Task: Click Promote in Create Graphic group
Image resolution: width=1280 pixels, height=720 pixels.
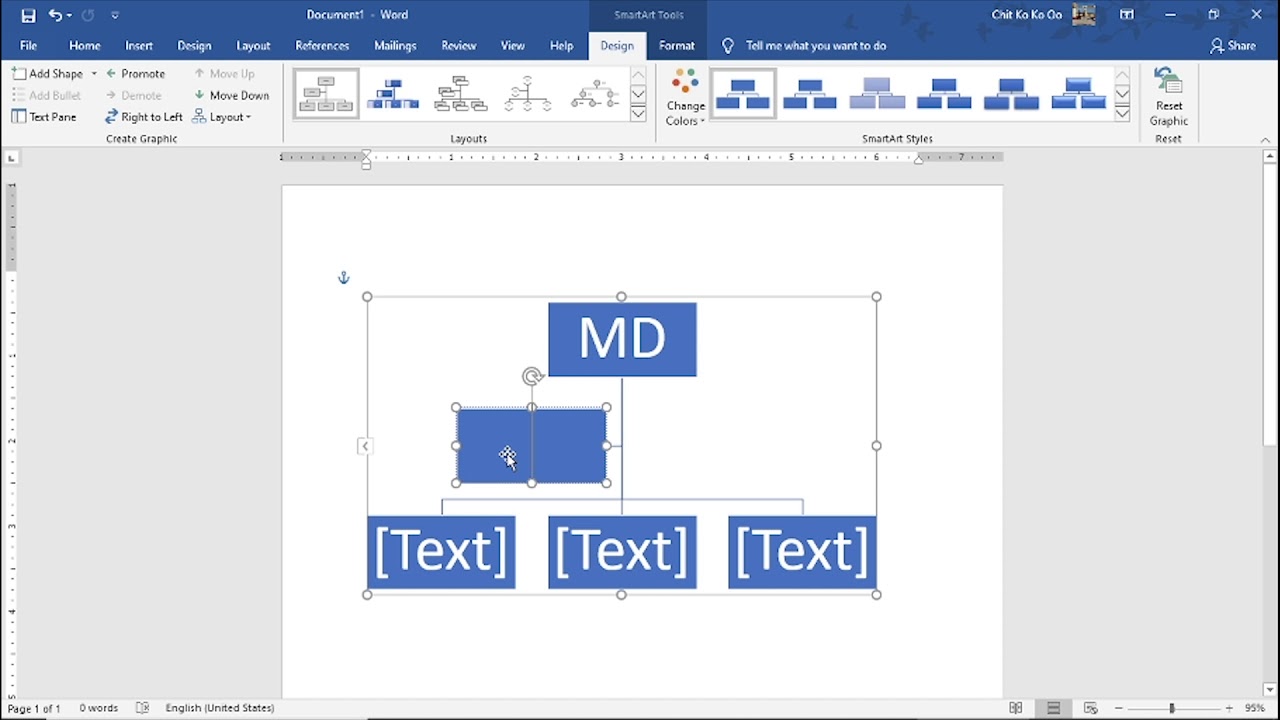Action: point(135,74)
